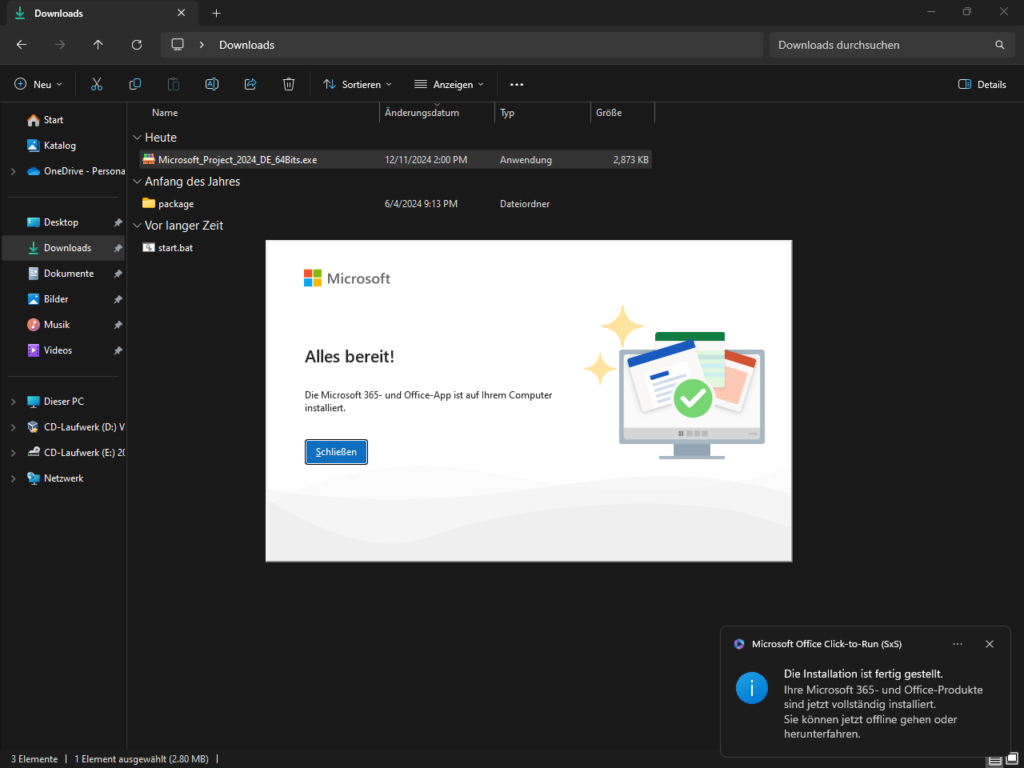Select the Microsoft_Project_2024_DE_64Bits.exe file
The width and height of the screenshot is (1024, 768).
pos(237,159)
